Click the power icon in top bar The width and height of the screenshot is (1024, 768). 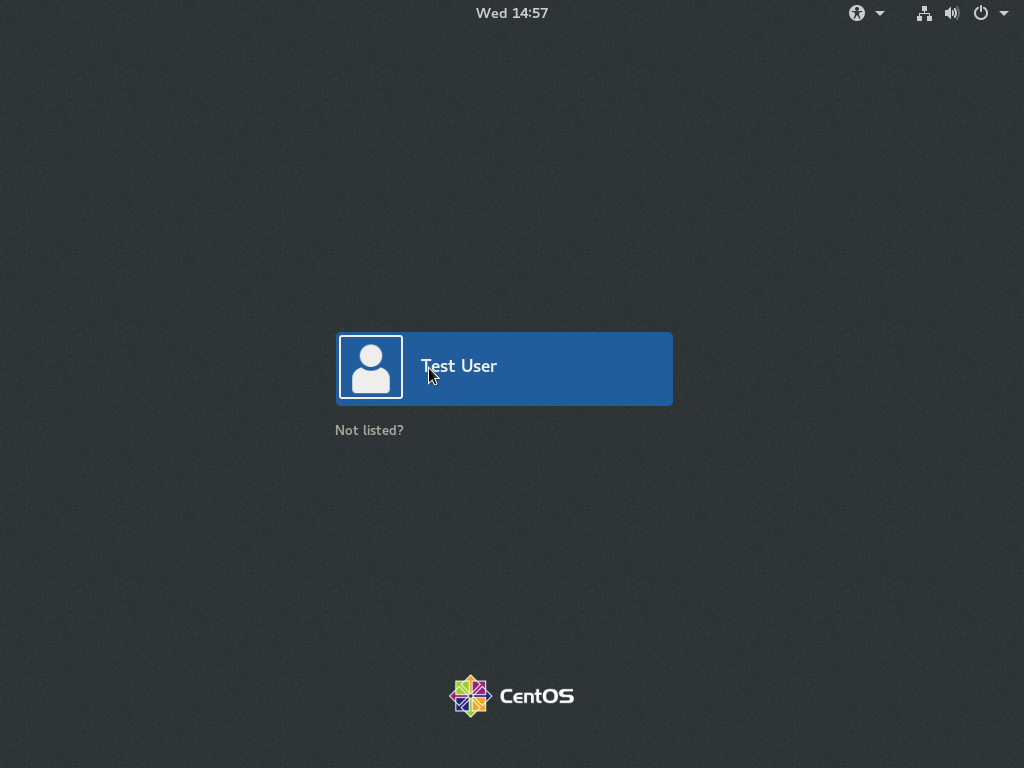[x=981, y=13]
